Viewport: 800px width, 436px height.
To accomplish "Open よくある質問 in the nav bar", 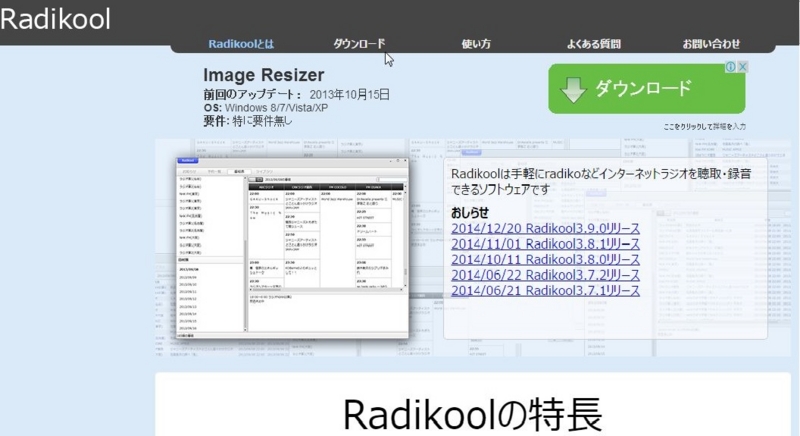I will 593,44.
